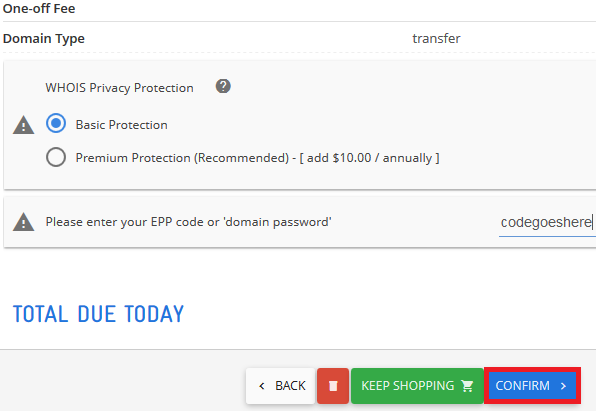Click the warning triangle beside EPP code prompt
The height and width of the screenshot is (411, 596).
coord(24,222)
